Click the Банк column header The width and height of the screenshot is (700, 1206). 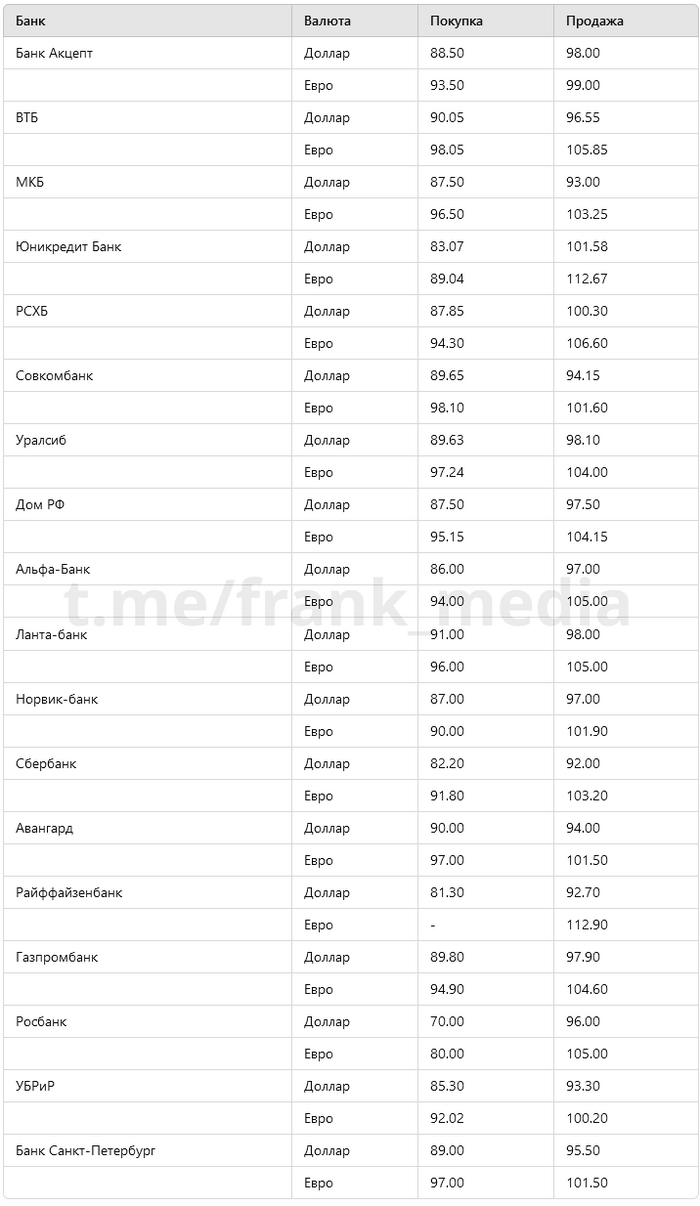point(30,21)
